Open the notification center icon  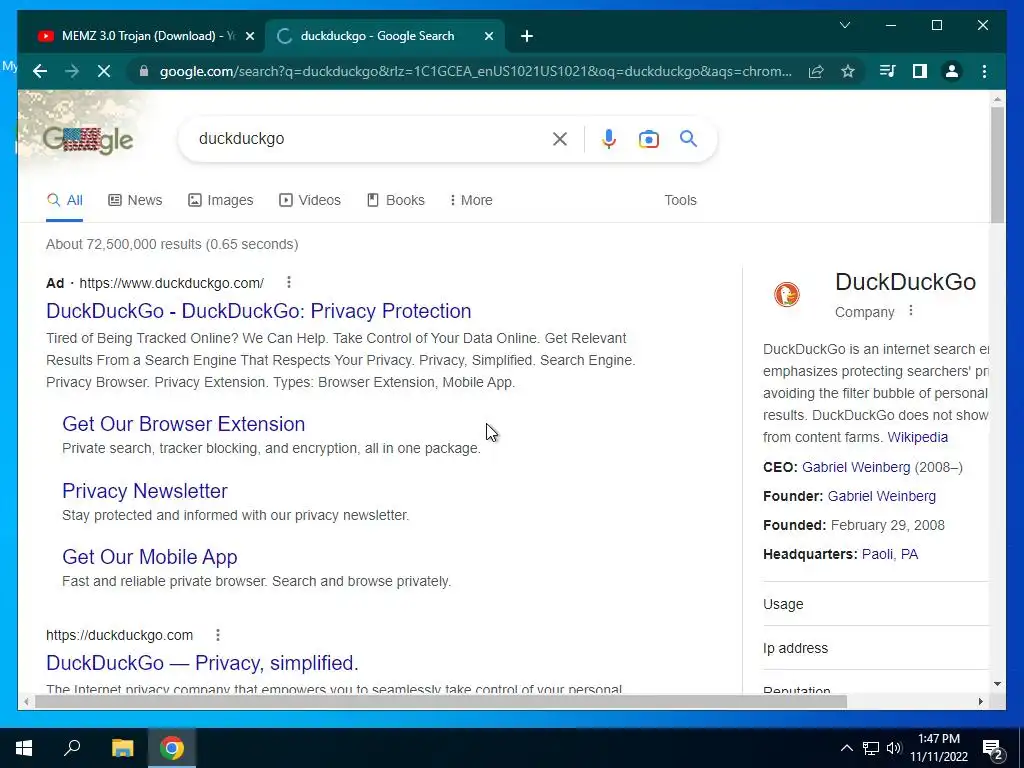pos(992,748)
